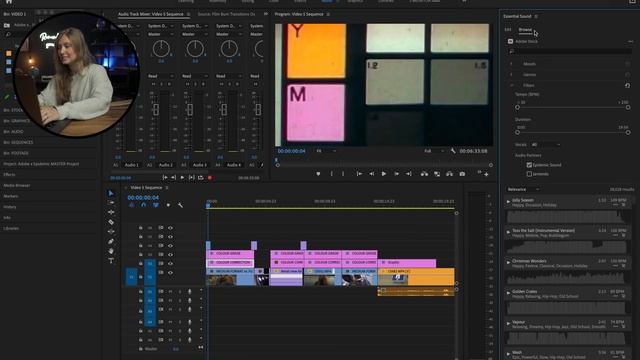Reset filters in Essential Sound panel
This screenshot has height=360, width=640.
coord(627,85)
